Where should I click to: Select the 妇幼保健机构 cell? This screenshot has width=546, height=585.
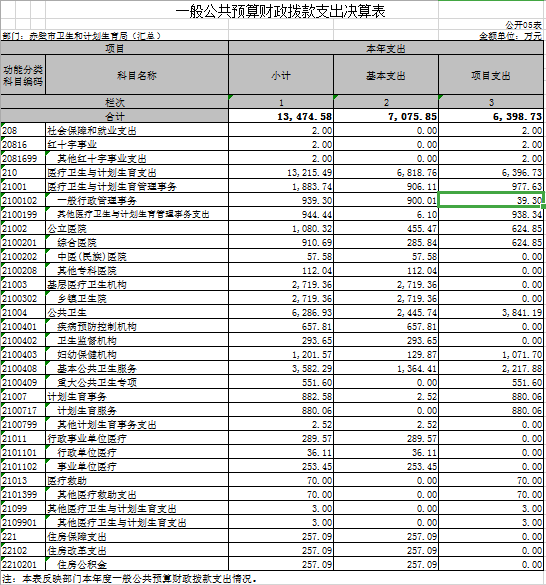tap(137, 354)
